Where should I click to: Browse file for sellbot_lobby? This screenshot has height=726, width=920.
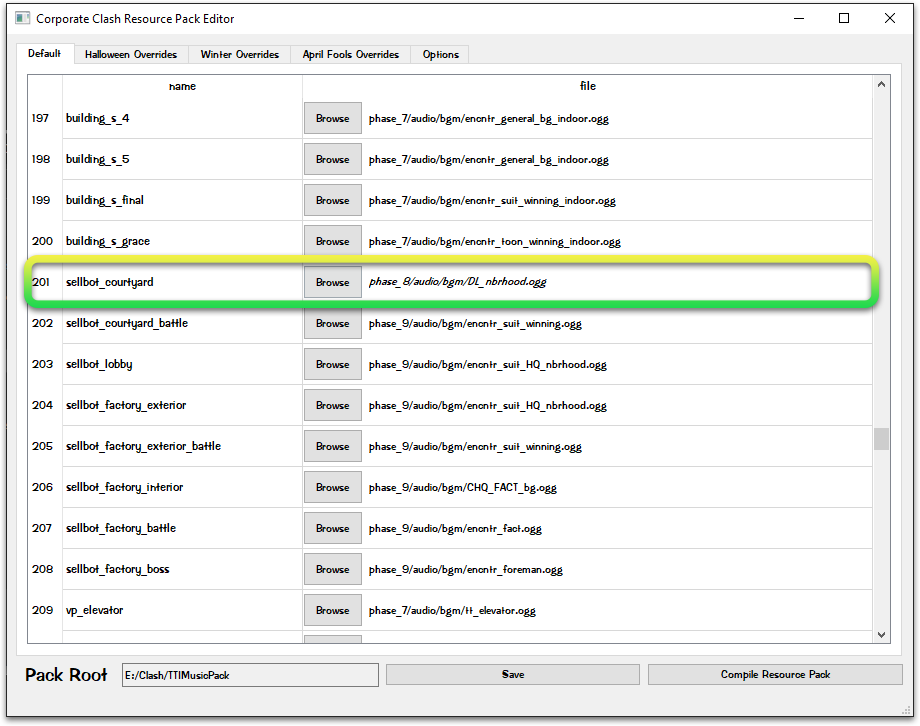click(333, 364)
